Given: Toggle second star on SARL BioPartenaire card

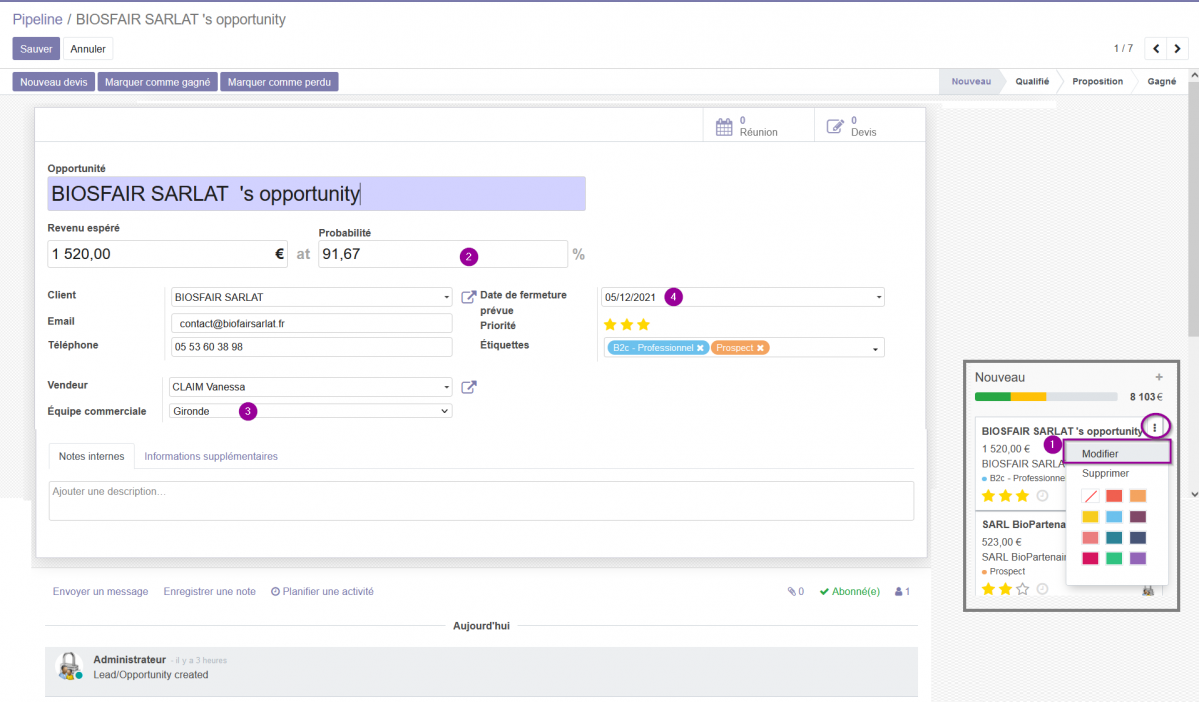Looking at the screenshot, I should (1006, 589).
